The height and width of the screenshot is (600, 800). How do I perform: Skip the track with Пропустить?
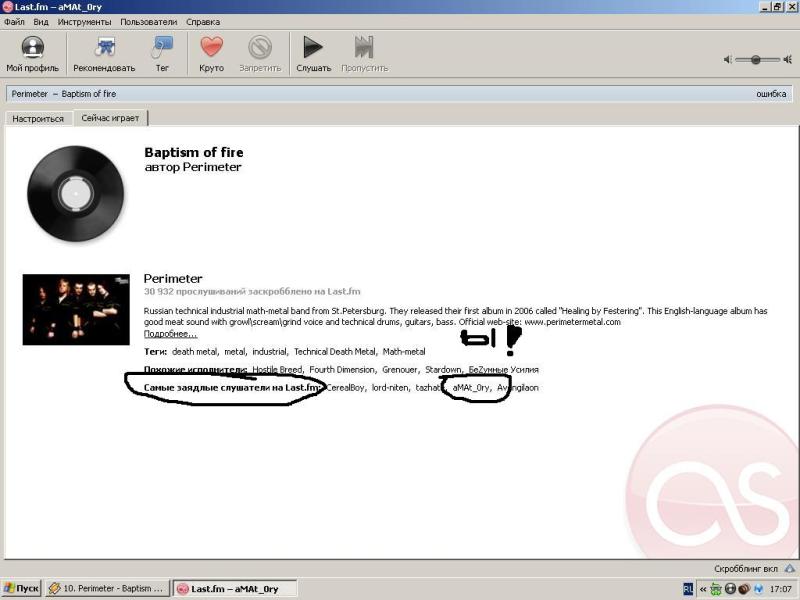(x=364, y=54)
